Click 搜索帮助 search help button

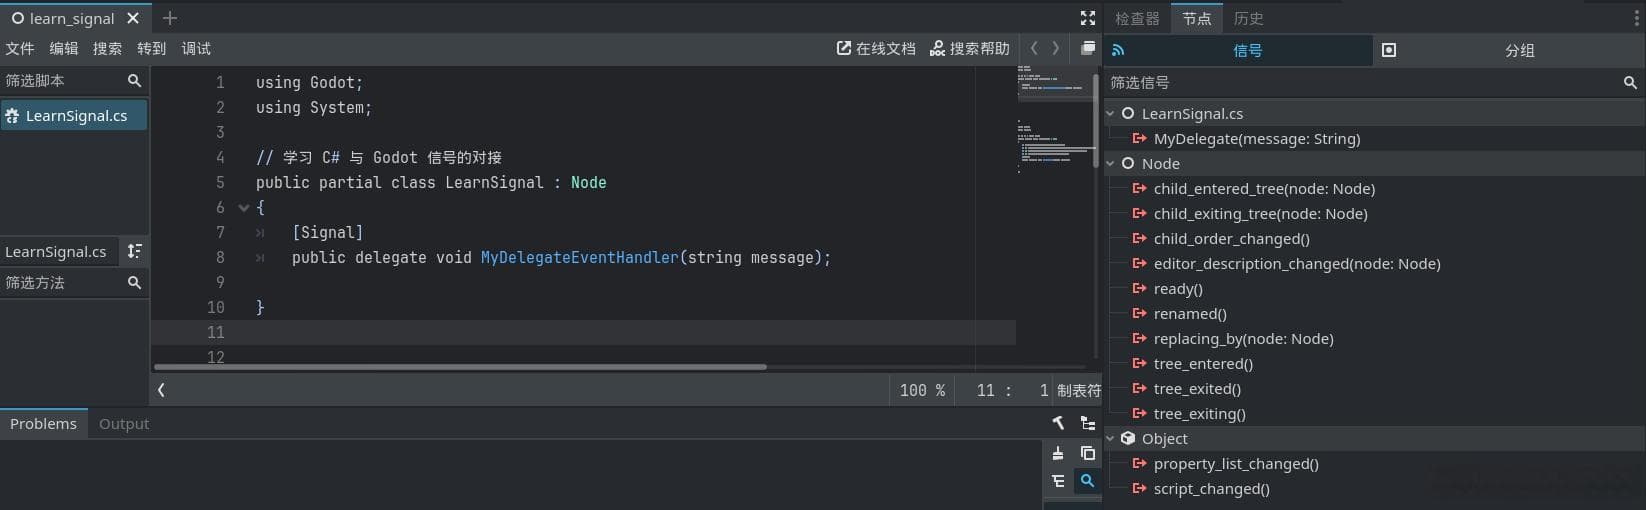coord(969,48)
